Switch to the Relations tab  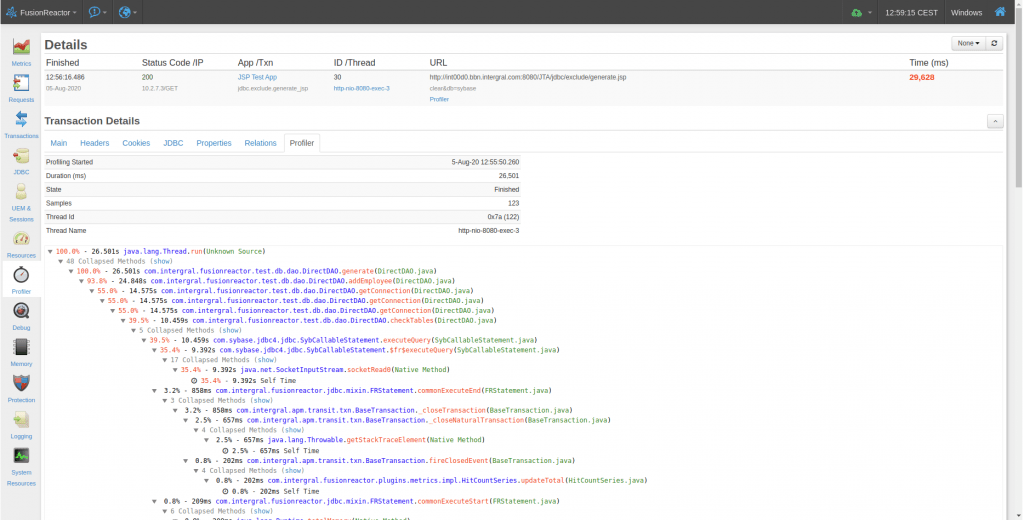tap(261, 143)
